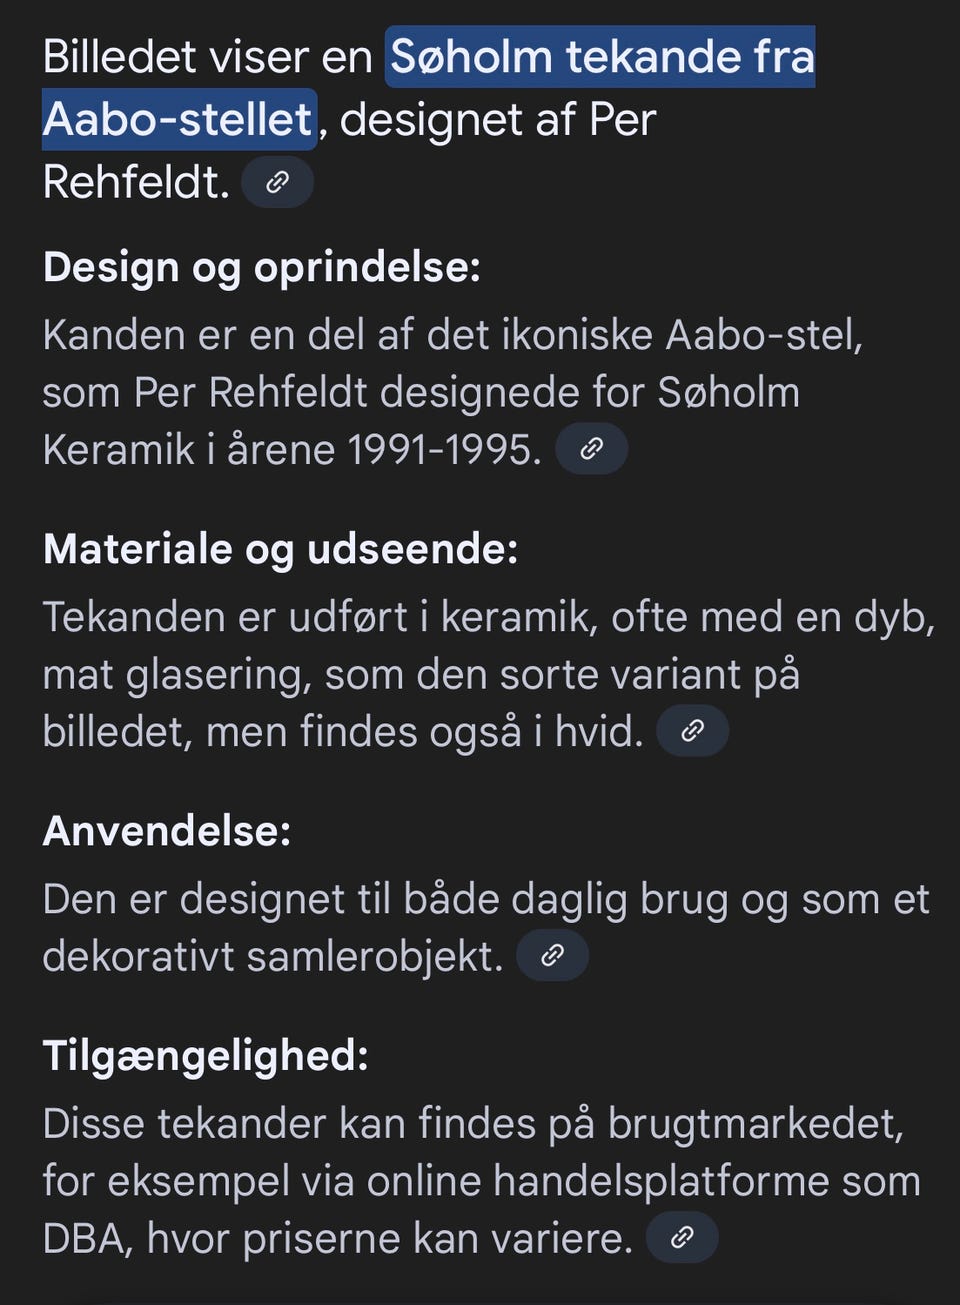Open the citation link after "Rehfeldt"
960x1305 pixels.
(277, 182)
